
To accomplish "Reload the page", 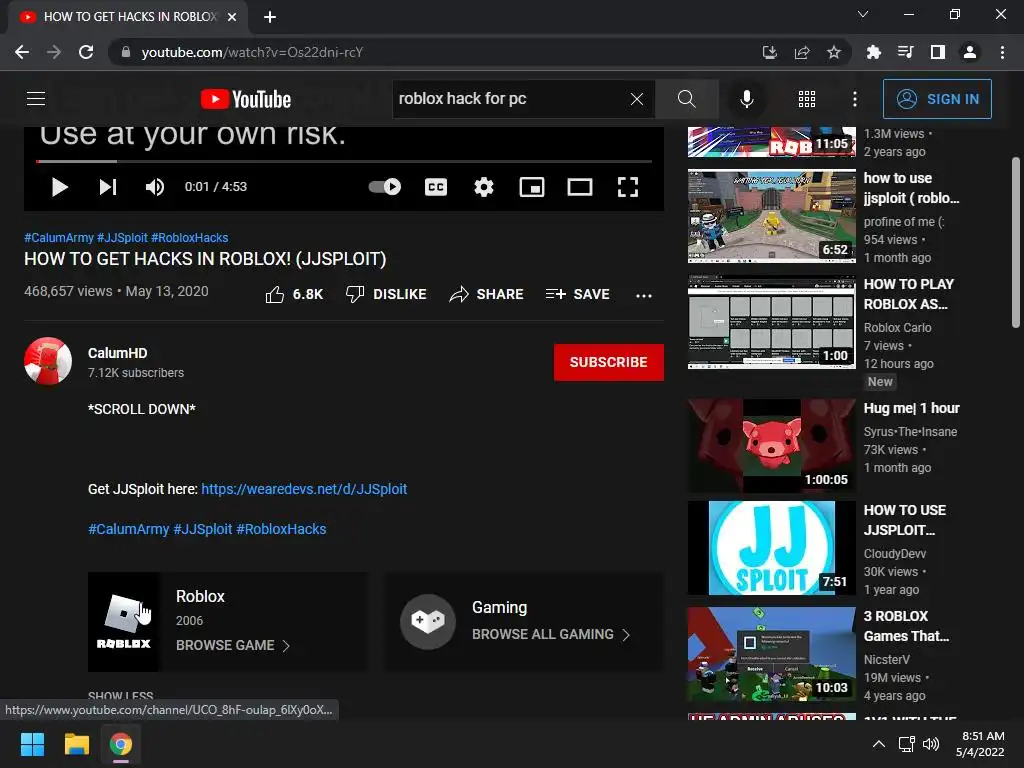I will click(x=86, y=52).
